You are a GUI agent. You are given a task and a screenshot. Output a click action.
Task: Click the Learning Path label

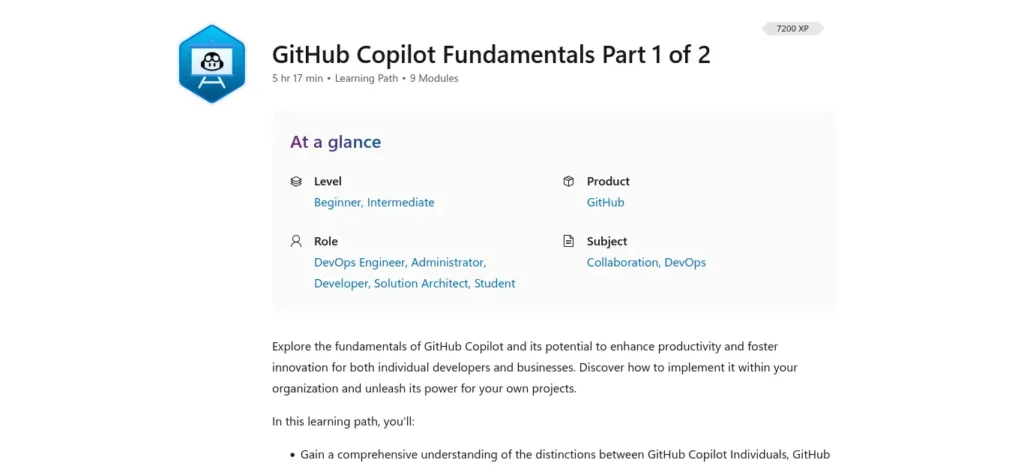point(366,78)
